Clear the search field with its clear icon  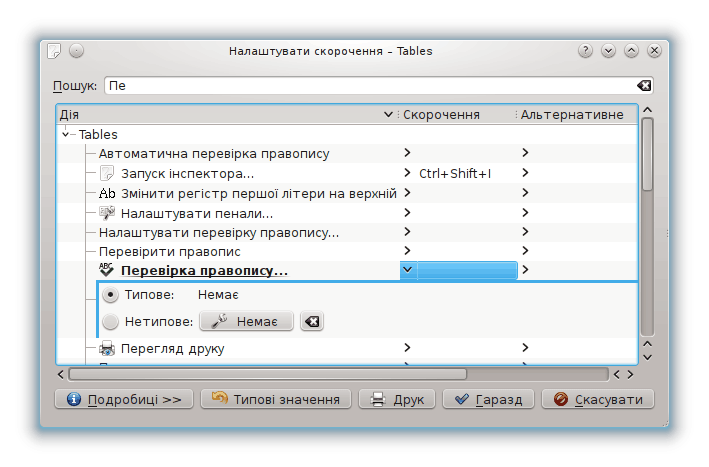coord(644,86)
